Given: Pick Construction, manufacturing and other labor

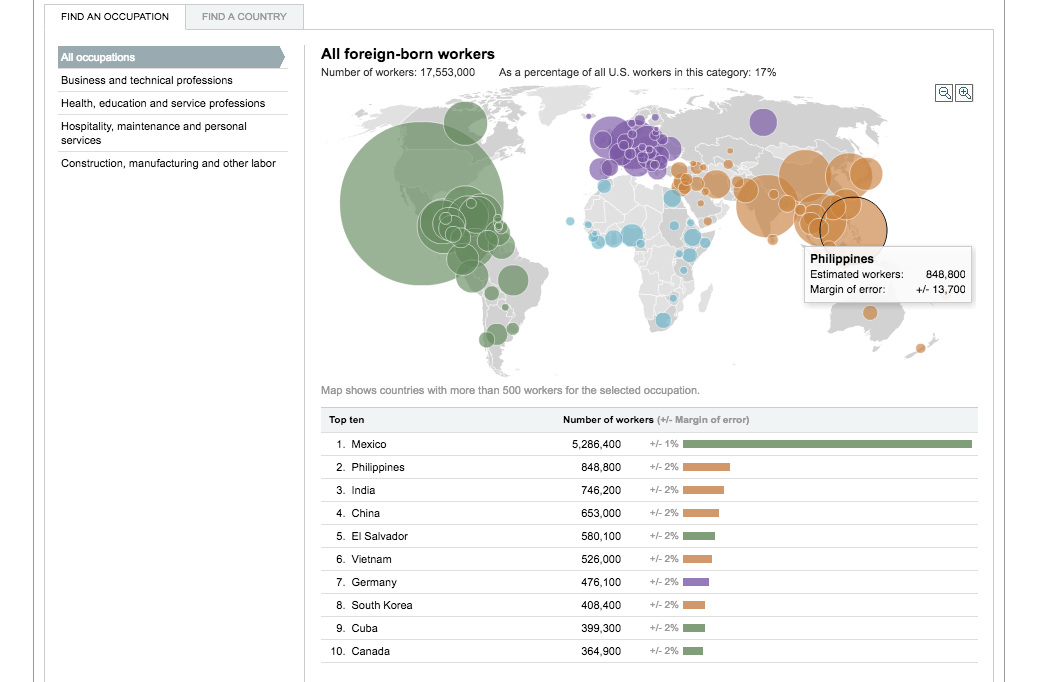Looking at the screenshot, I should (168, 163).
